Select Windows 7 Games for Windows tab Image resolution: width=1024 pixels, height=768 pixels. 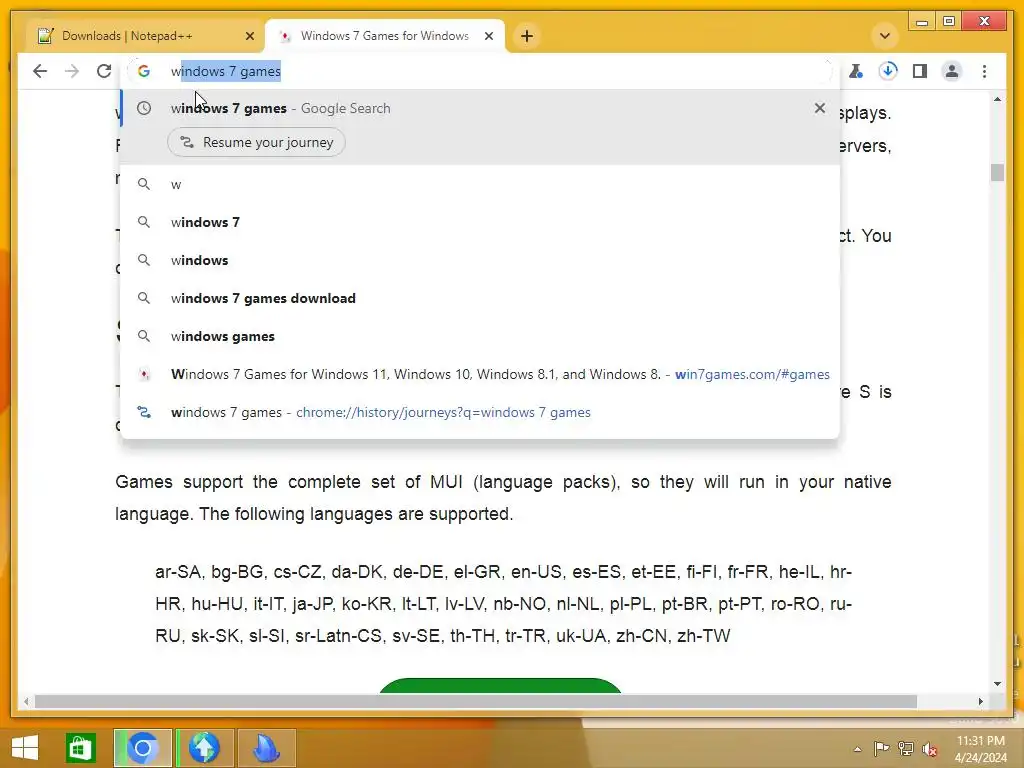[385, 36]
